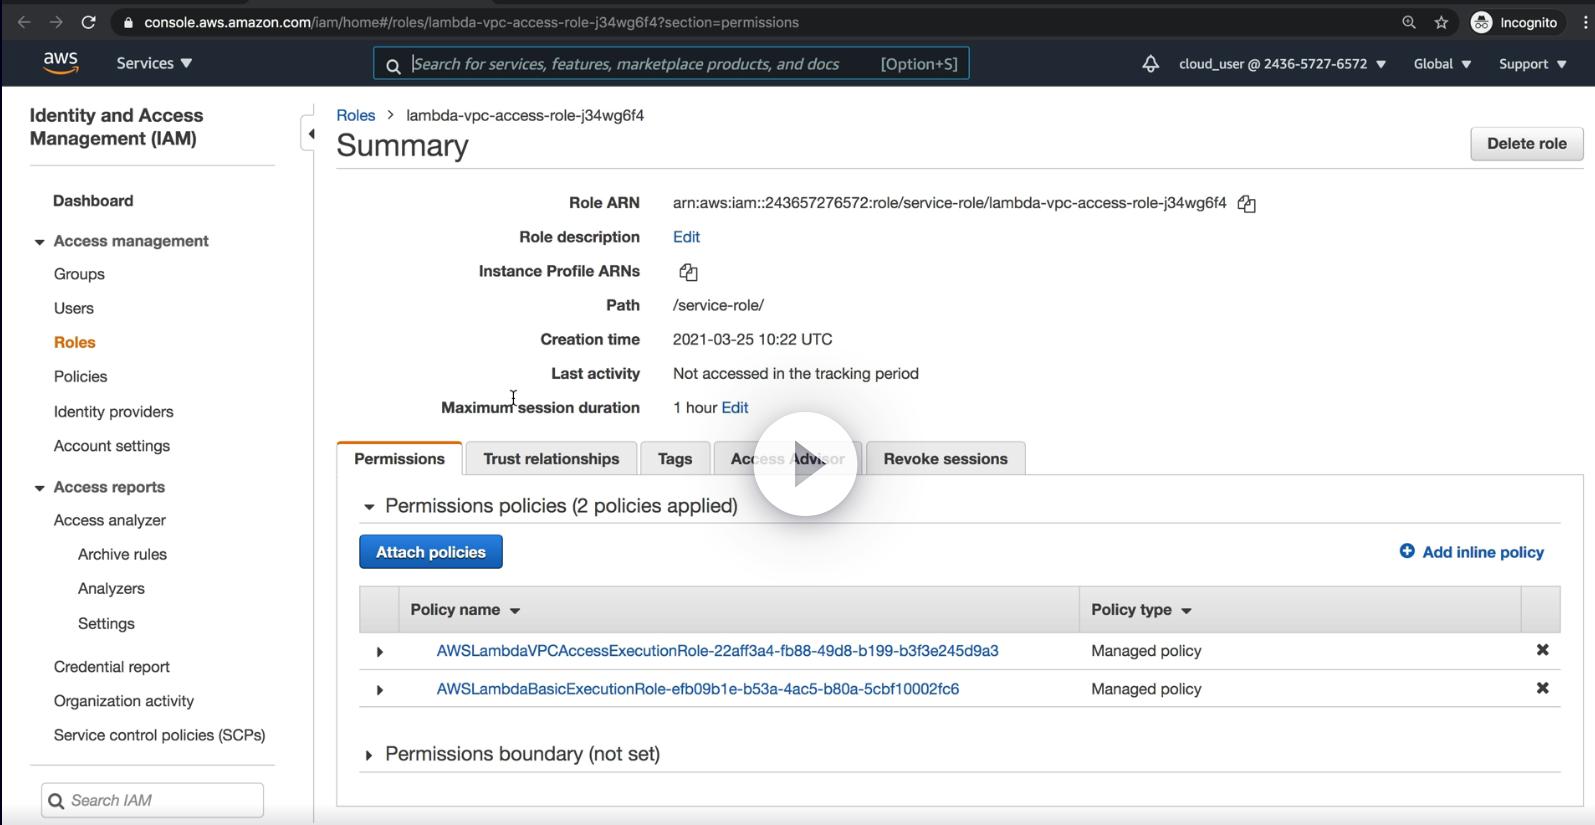The image size is (1595, 825).
Task: Switch to the Trust relationships tab
Action: (551, 459)
